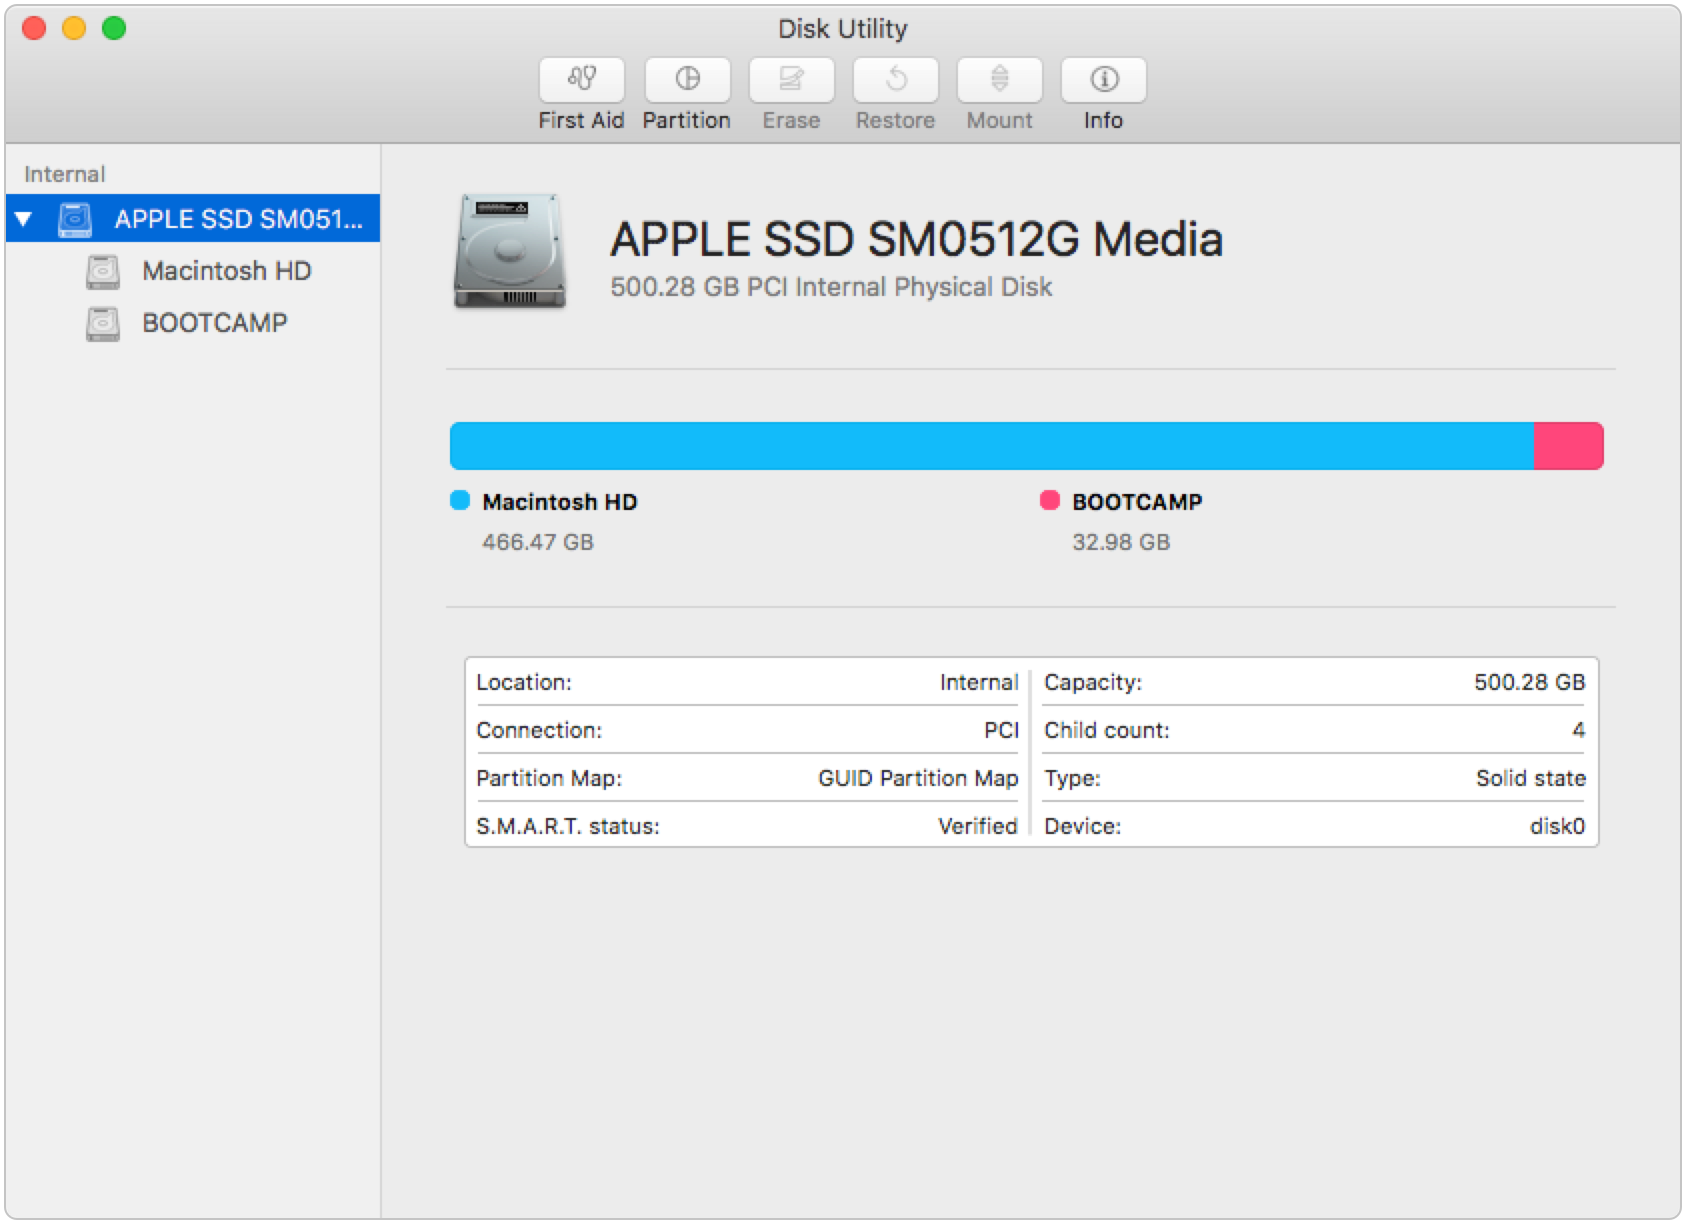Image resolution: width=1686 pixels, height=1224 pixels.
Task: Click the Partition Map: label
Action: (549, 778)
